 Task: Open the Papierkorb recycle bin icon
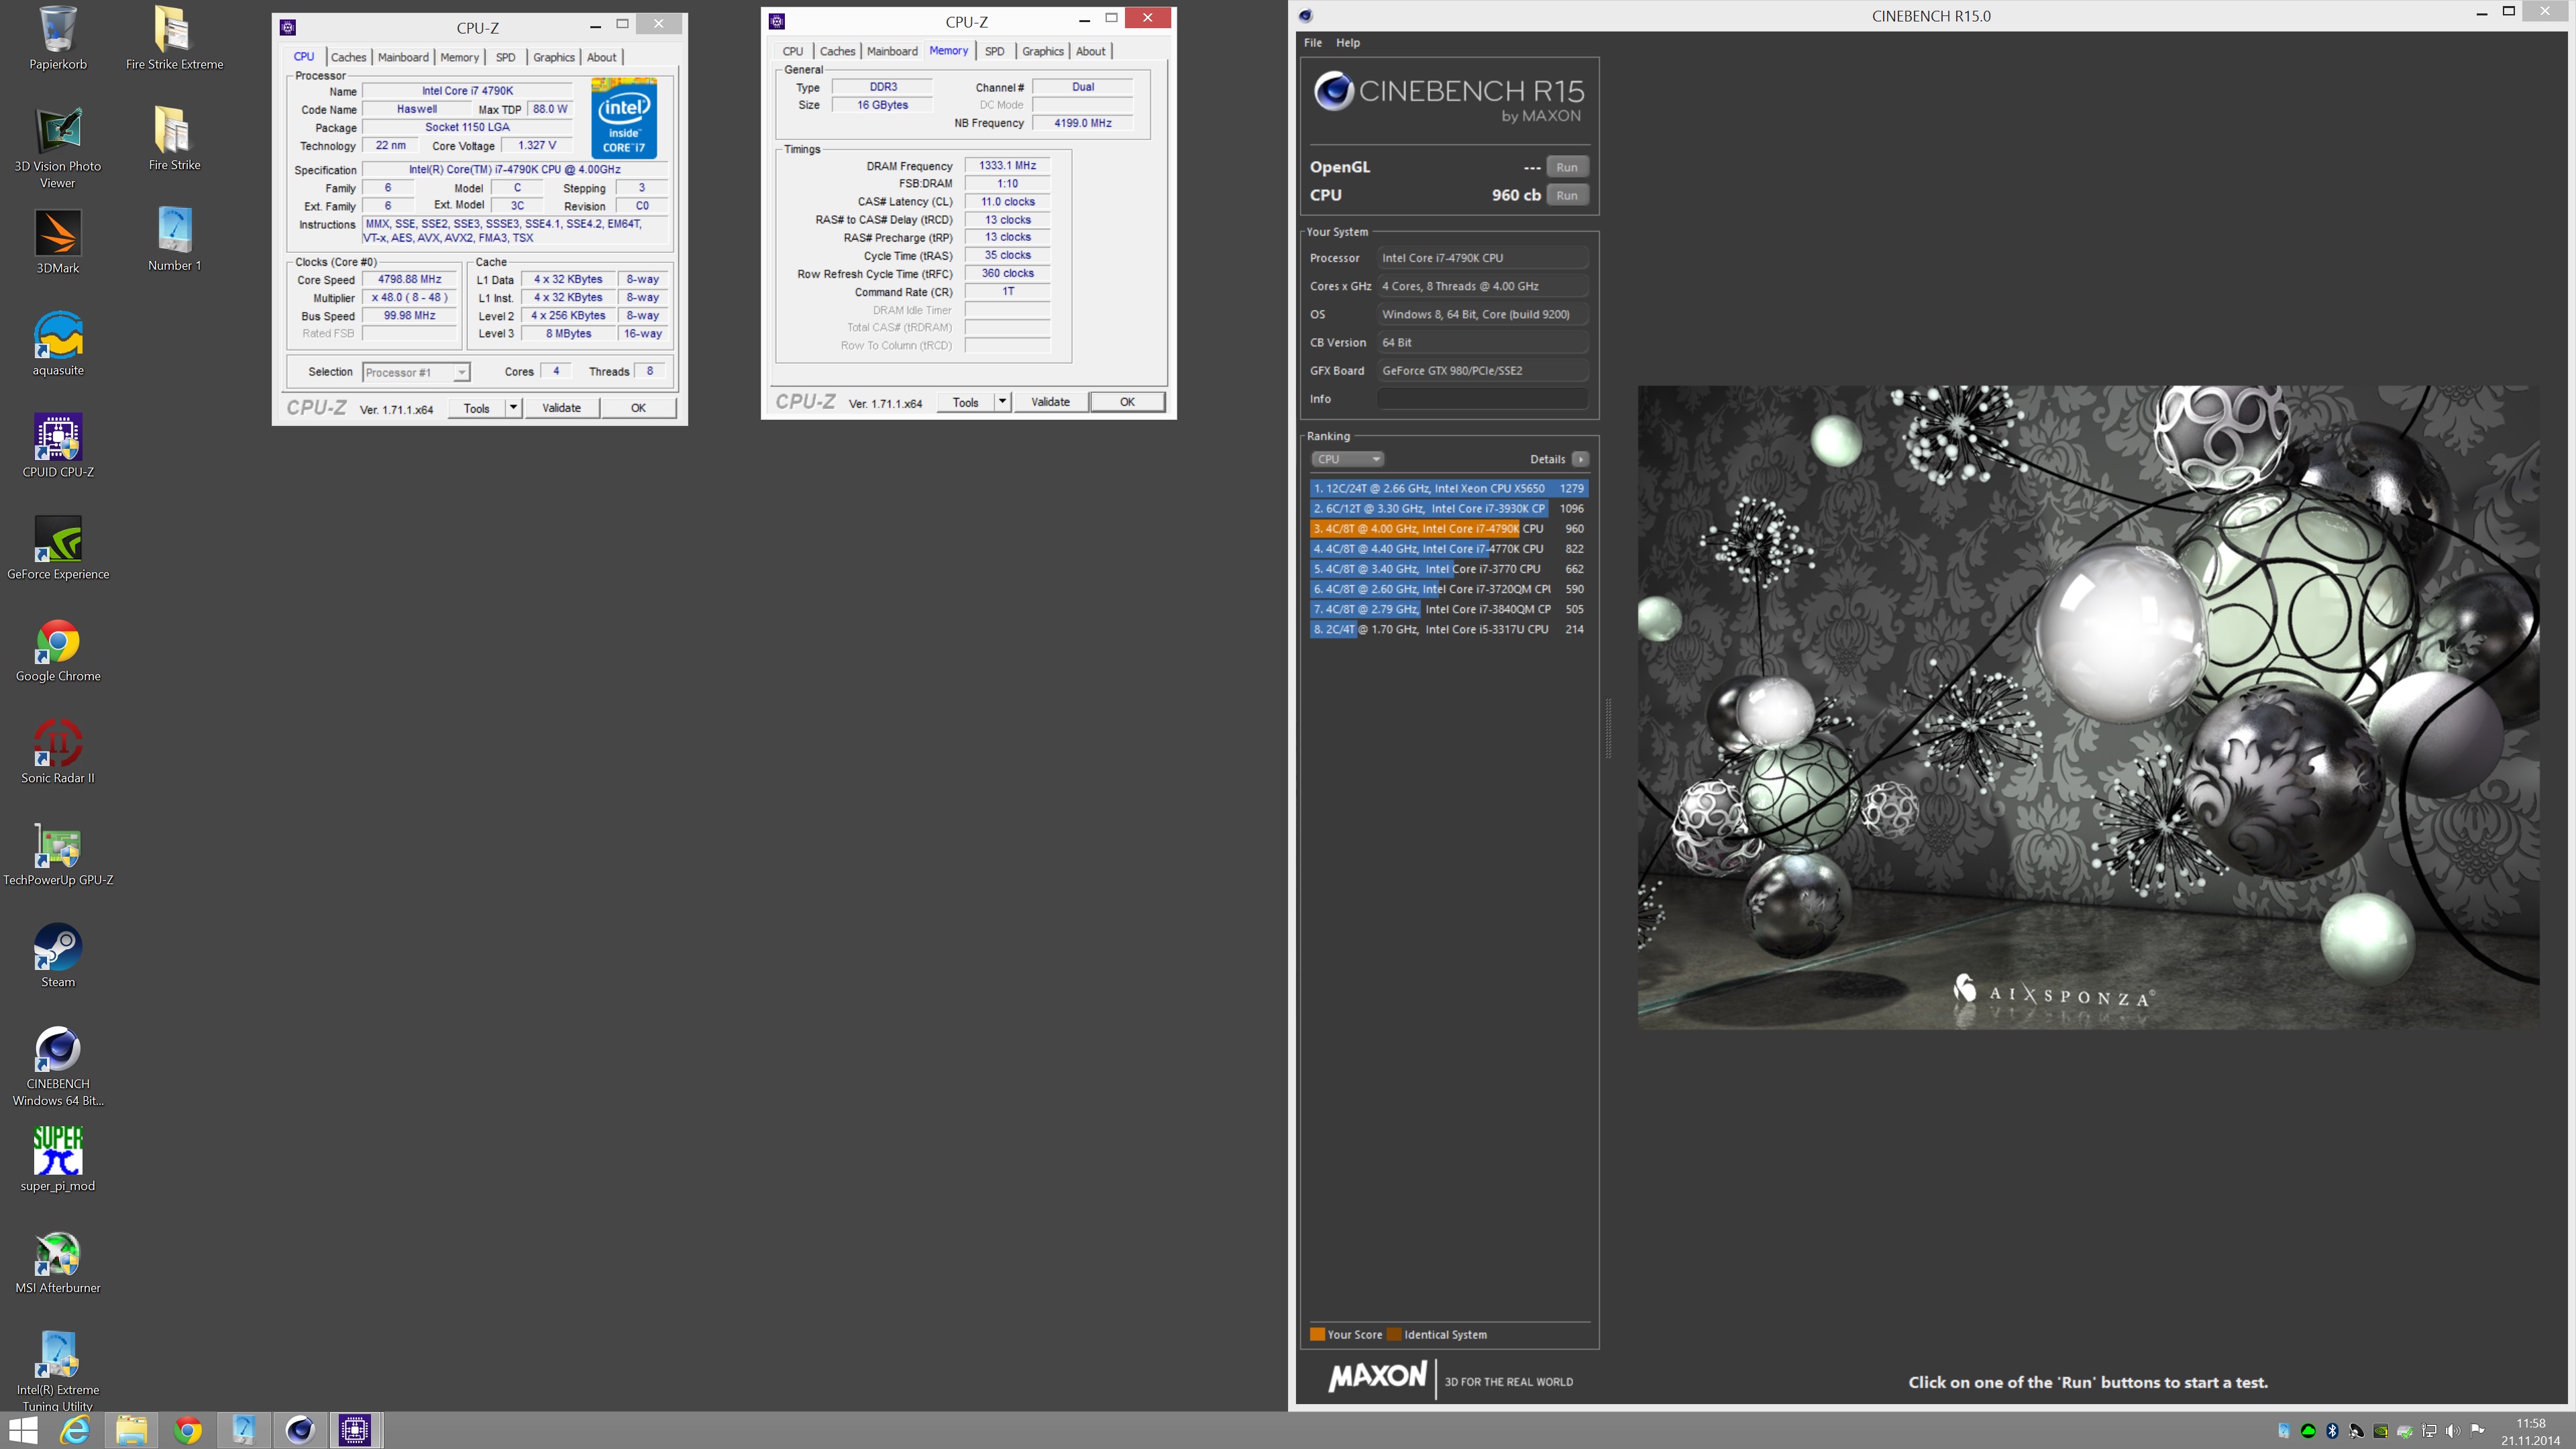click(58, 38)
